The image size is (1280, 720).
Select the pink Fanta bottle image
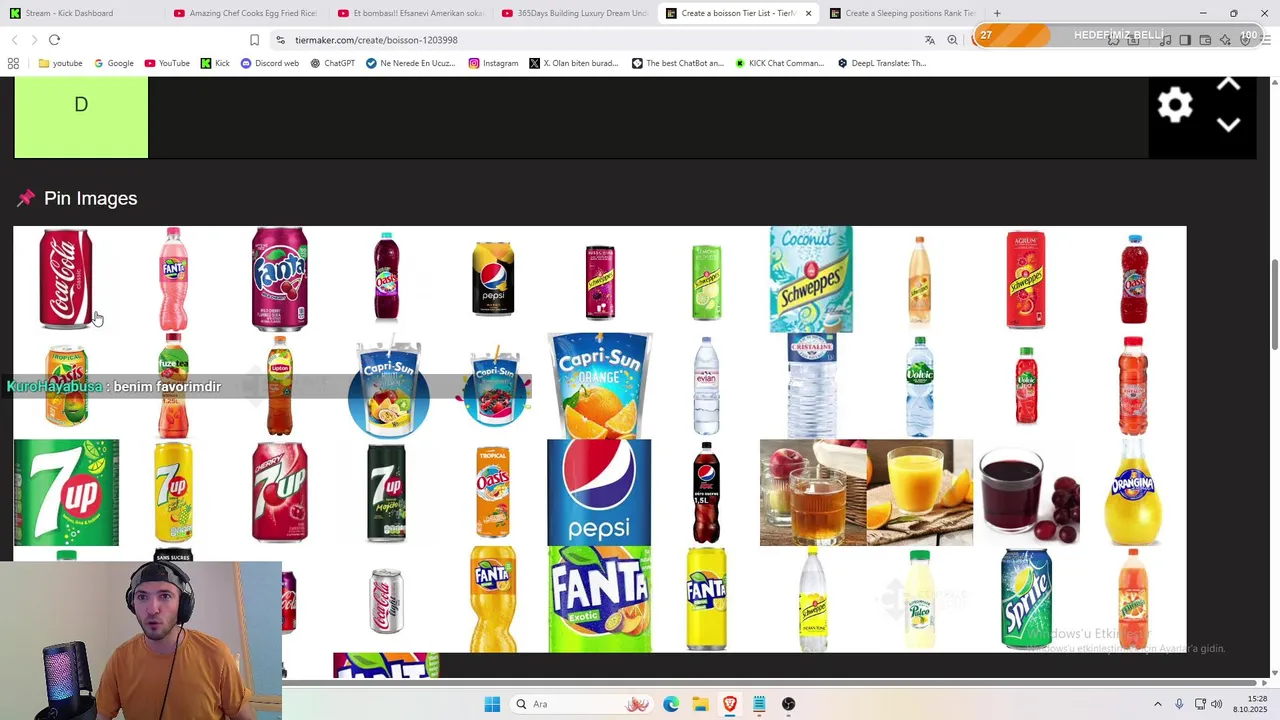coord(173,279)
